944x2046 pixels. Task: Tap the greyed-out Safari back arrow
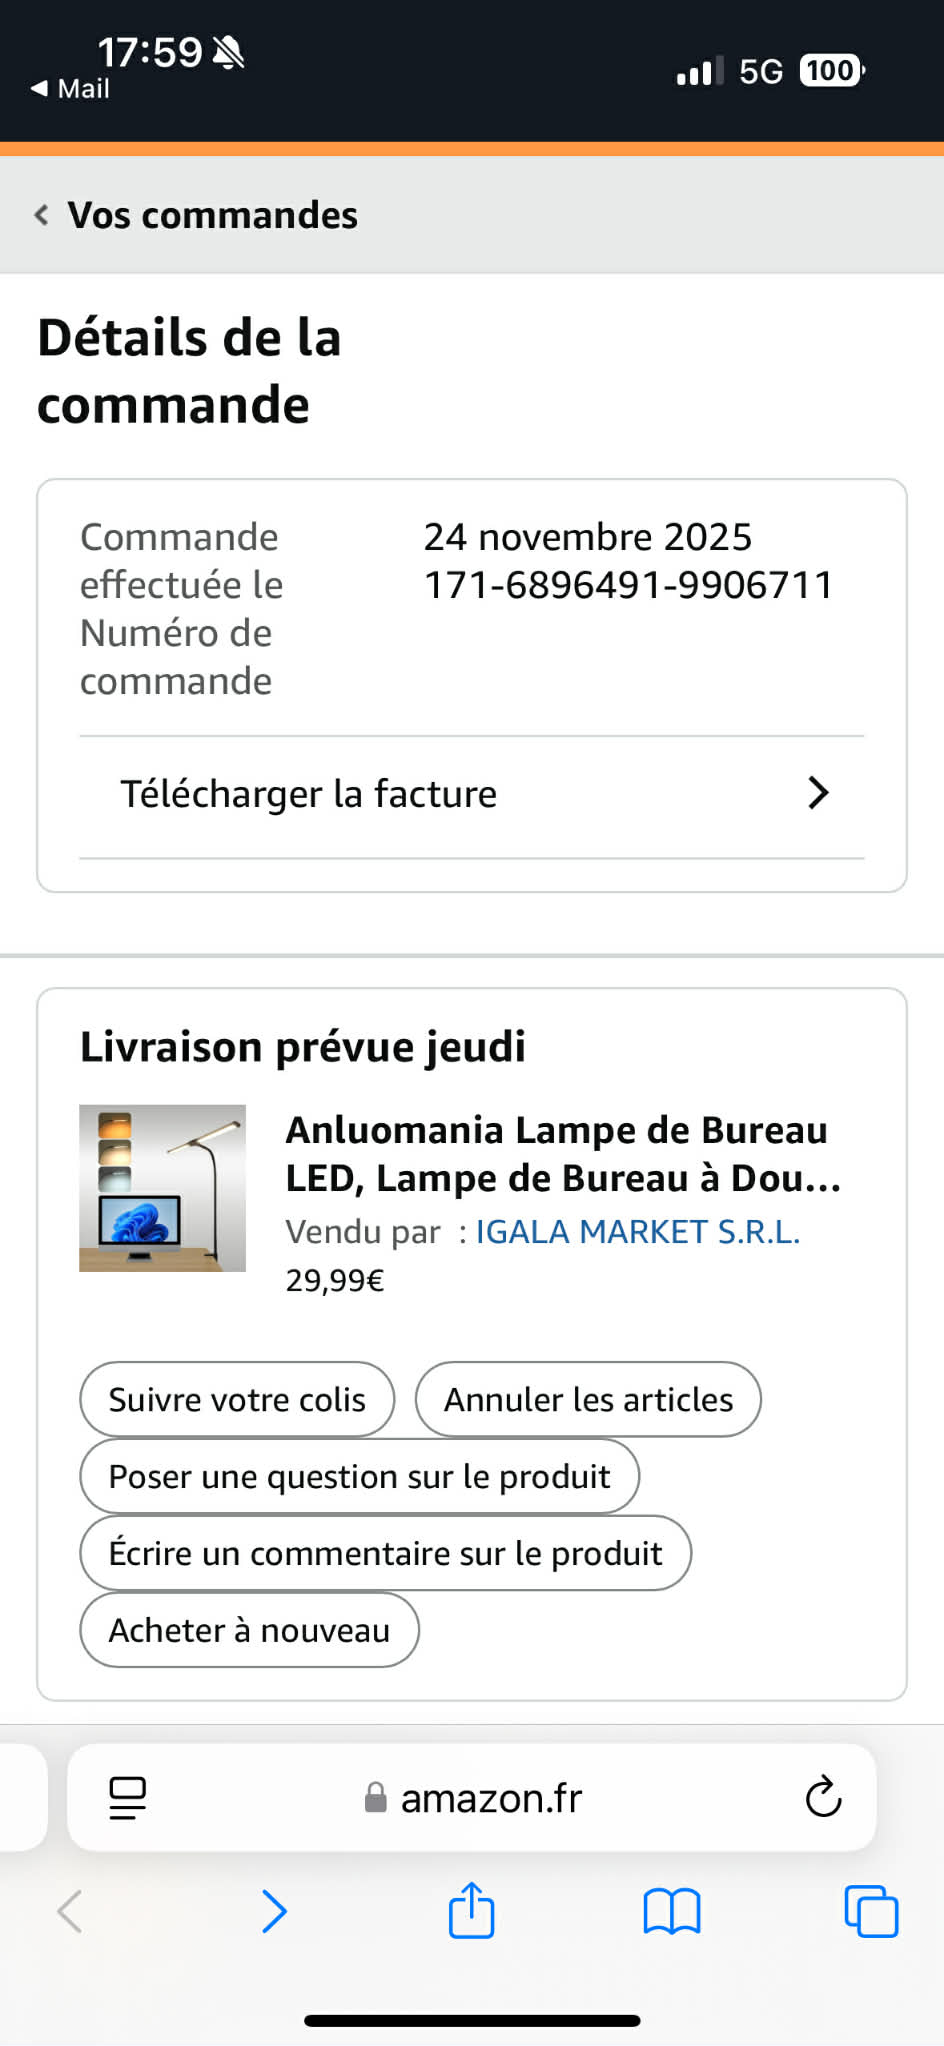click(x=70, y=1911)
